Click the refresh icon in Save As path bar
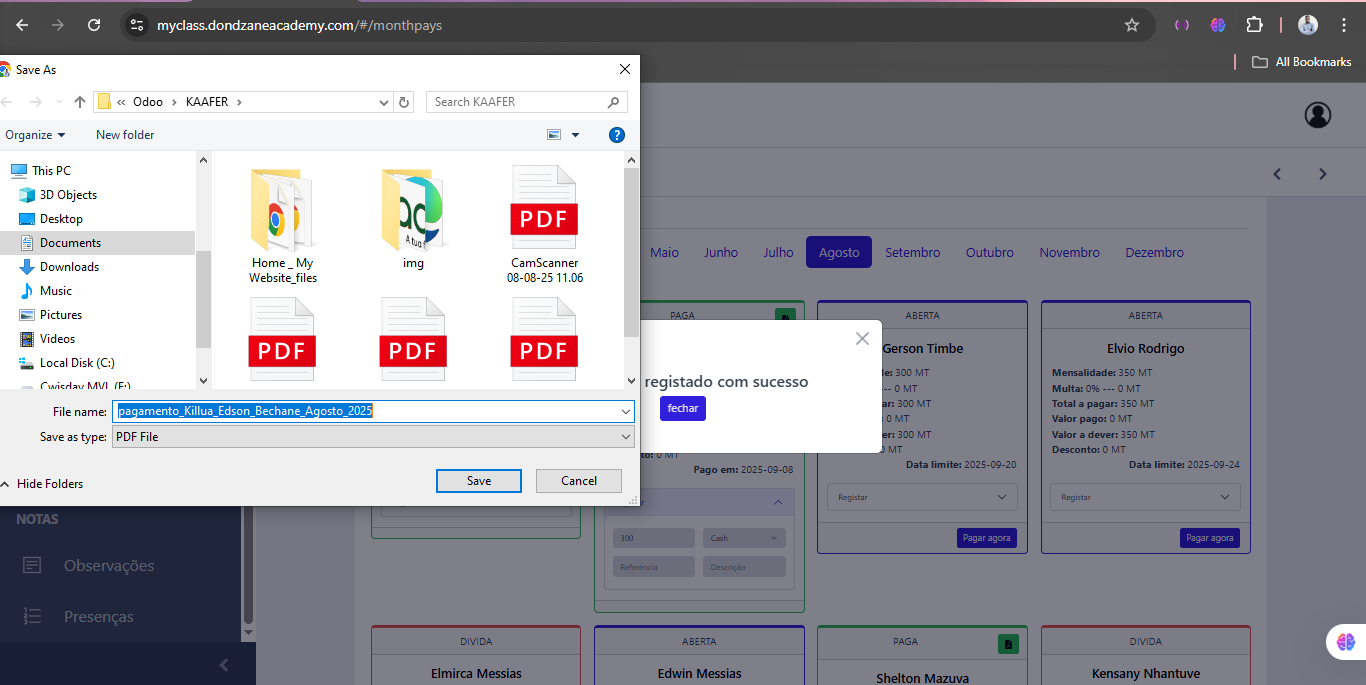 [404, 102]
